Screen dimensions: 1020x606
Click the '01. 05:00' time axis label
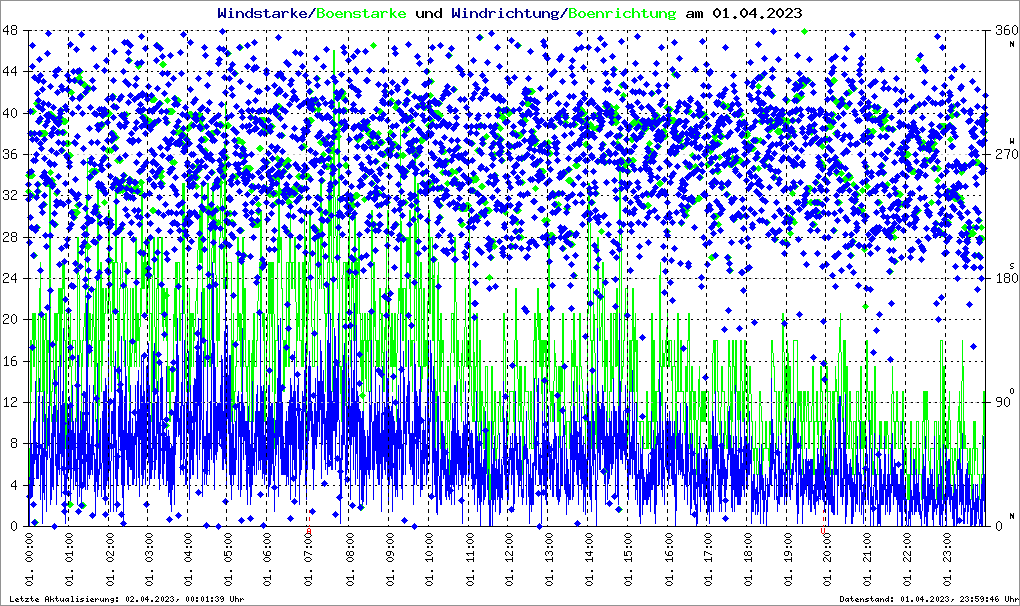point(228,559)
